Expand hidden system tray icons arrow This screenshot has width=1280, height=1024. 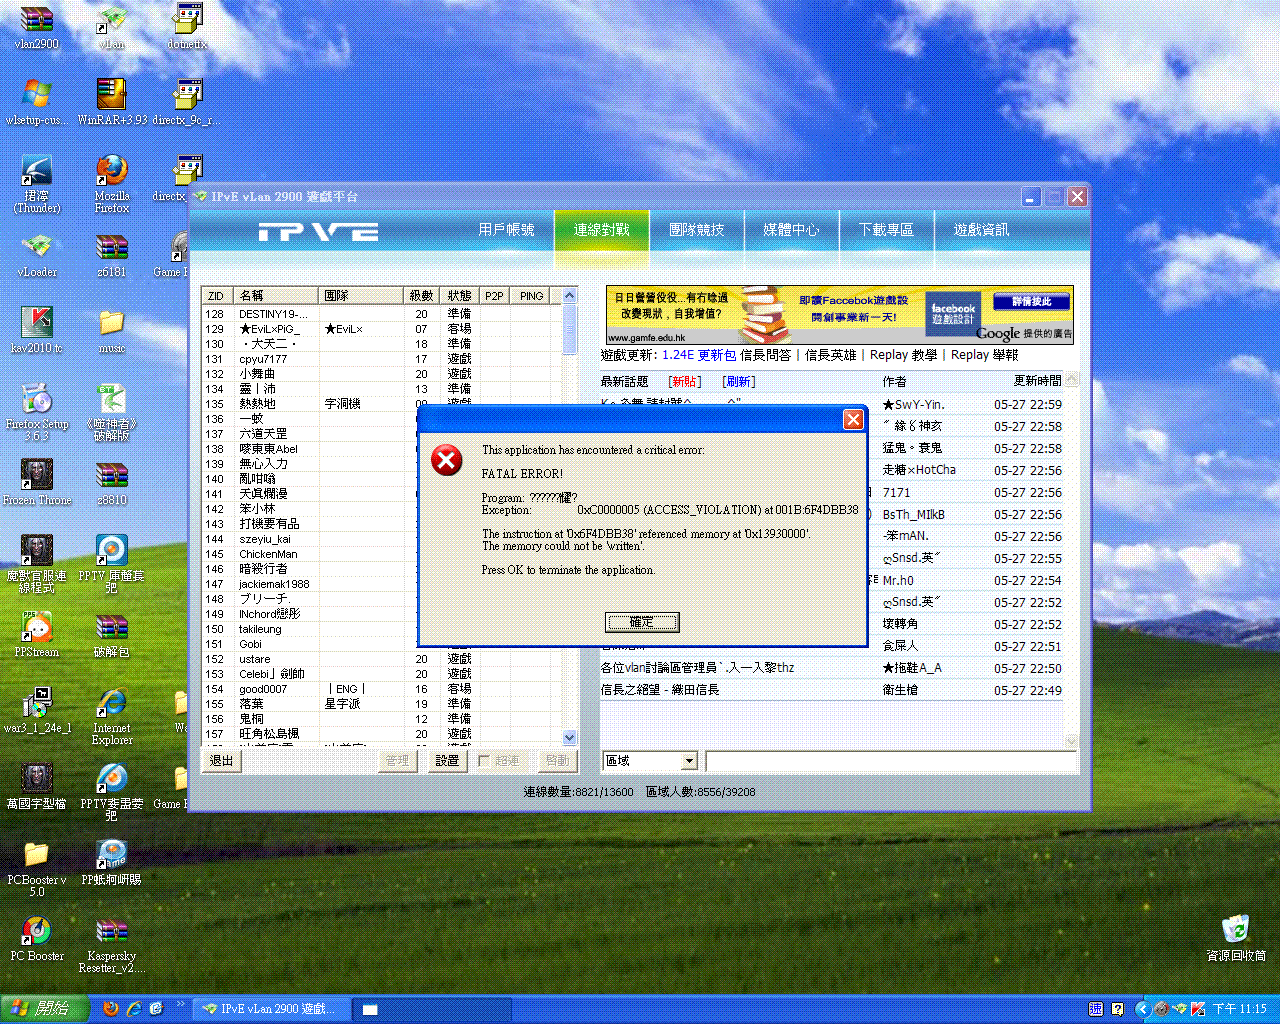click(x=1142, y=1009)
